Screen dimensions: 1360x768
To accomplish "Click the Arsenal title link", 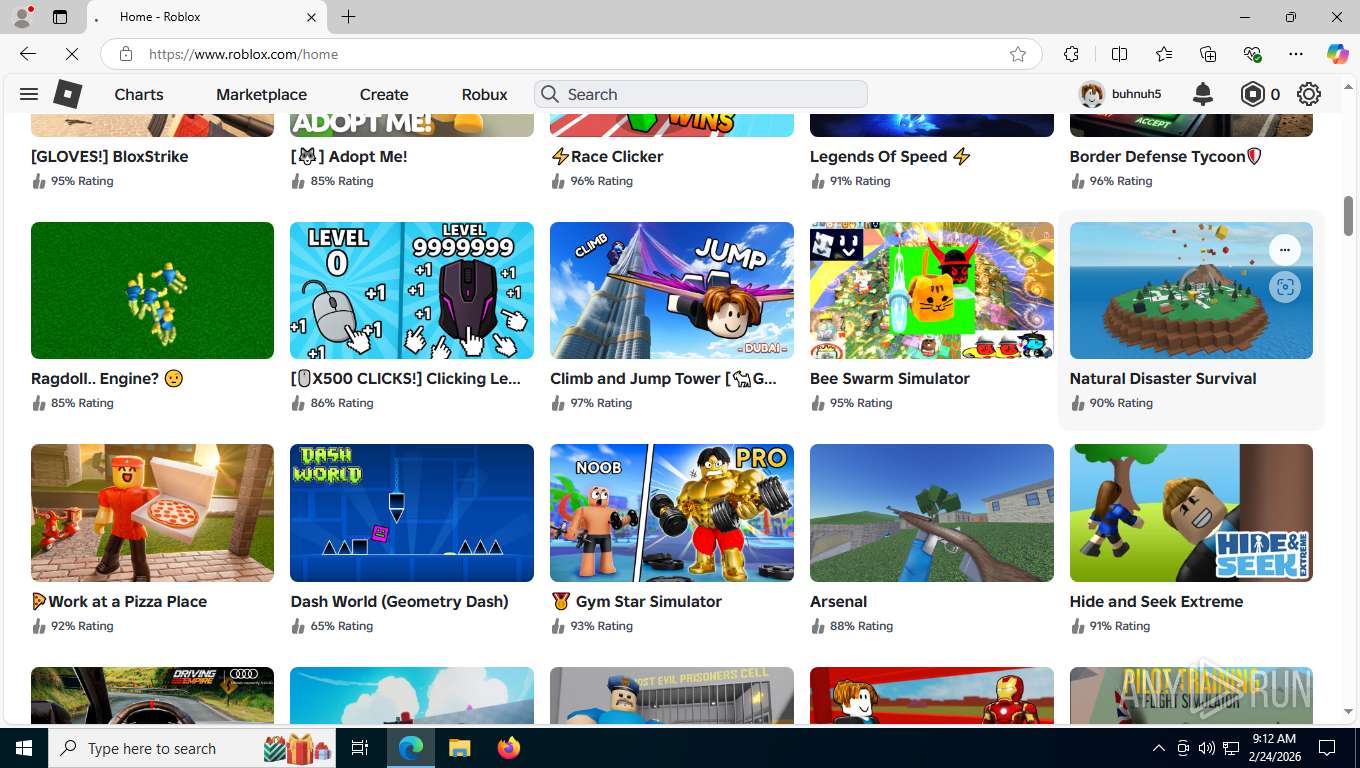I will point(838,602).
